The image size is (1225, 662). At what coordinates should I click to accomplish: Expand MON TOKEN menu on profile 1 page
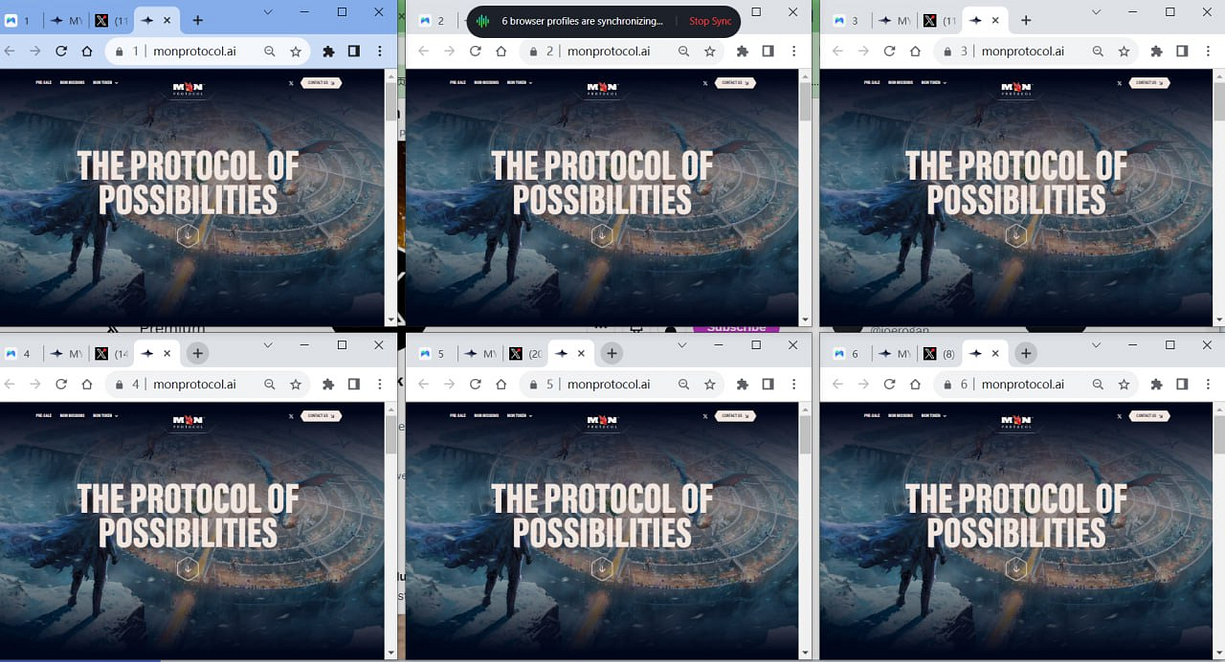click(x=105, y=83)
